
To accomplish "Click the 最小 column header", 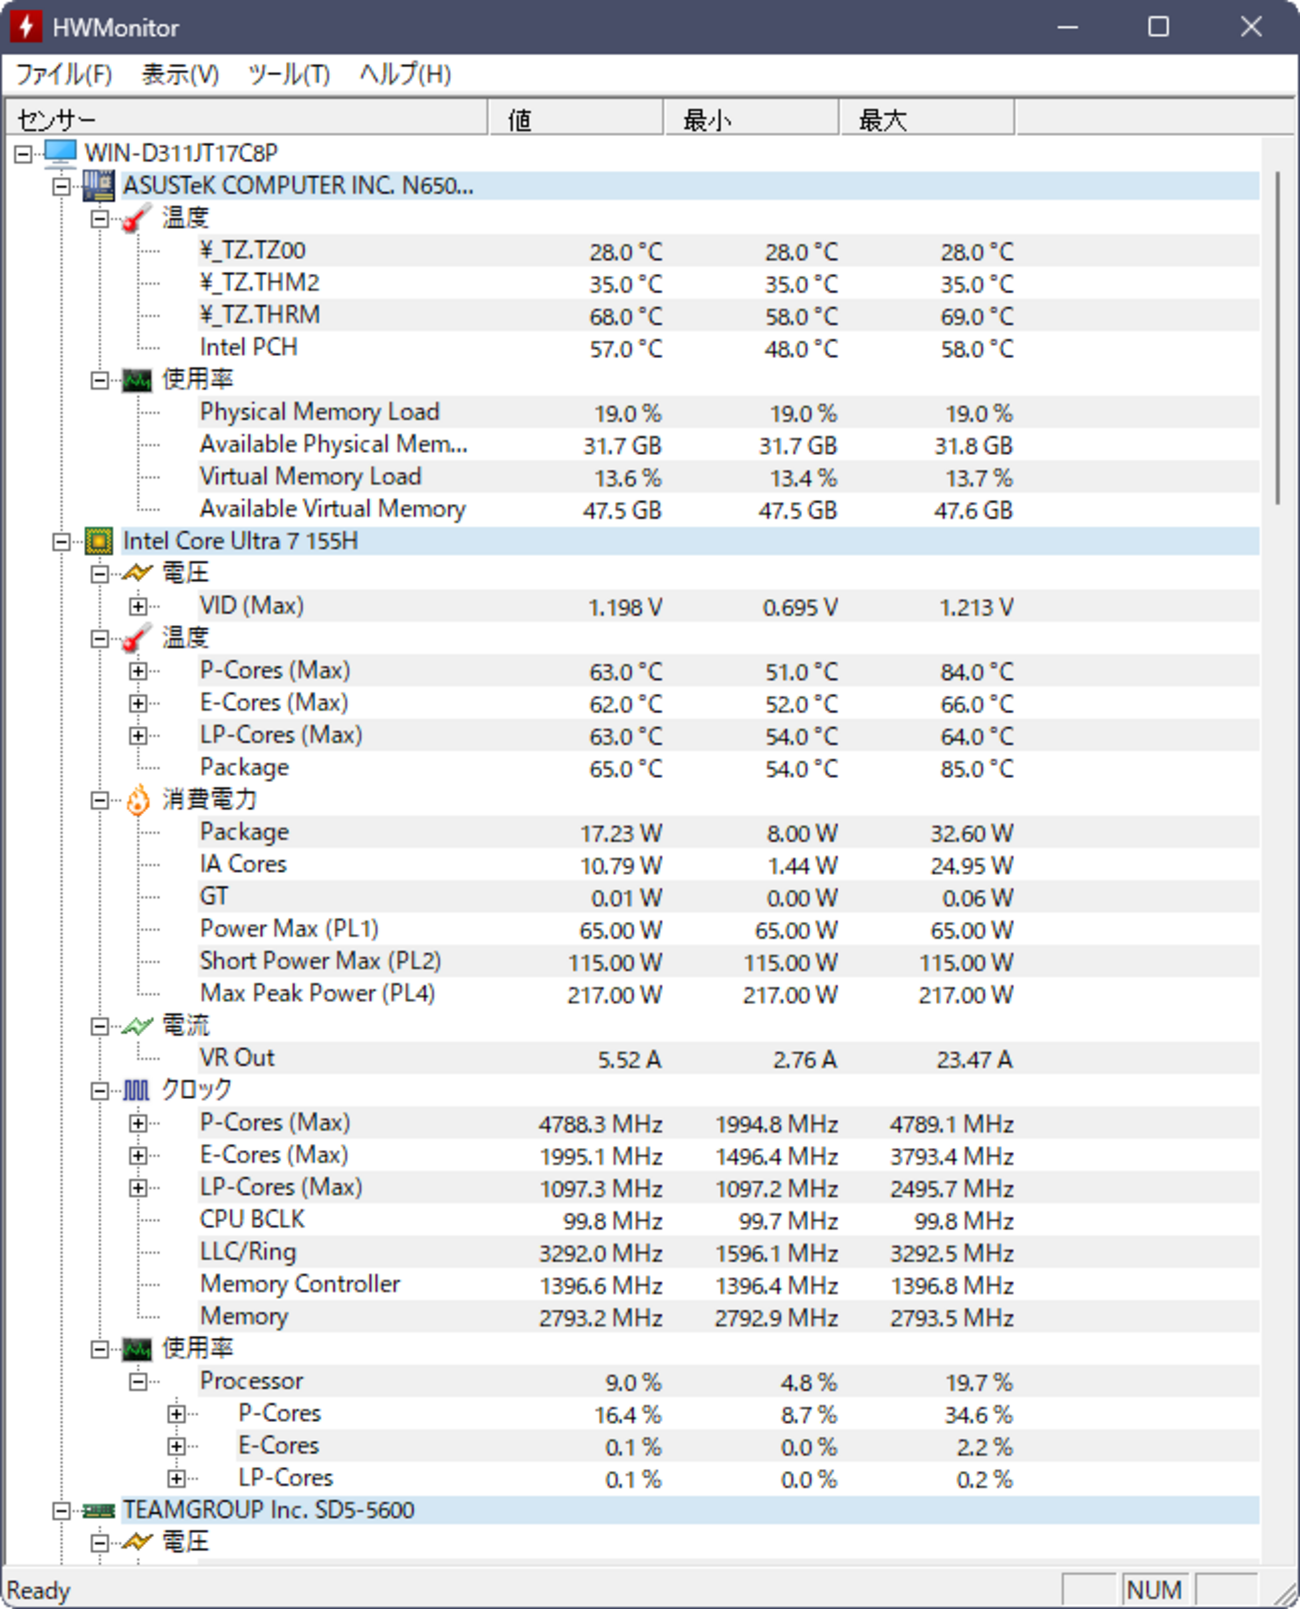I will coord(751,118).
